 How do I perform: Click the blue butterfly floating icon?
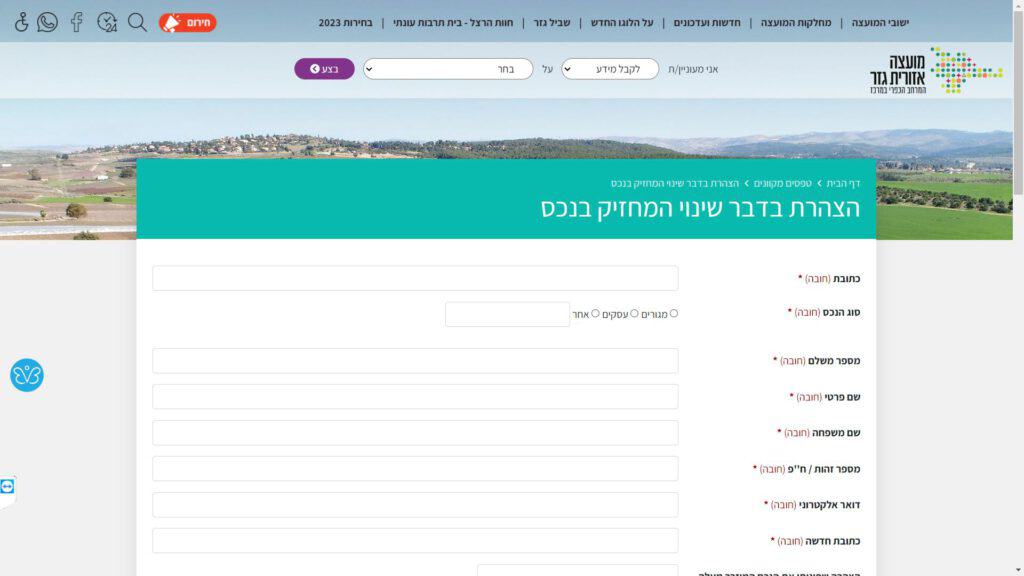click(x=27, y=375)
